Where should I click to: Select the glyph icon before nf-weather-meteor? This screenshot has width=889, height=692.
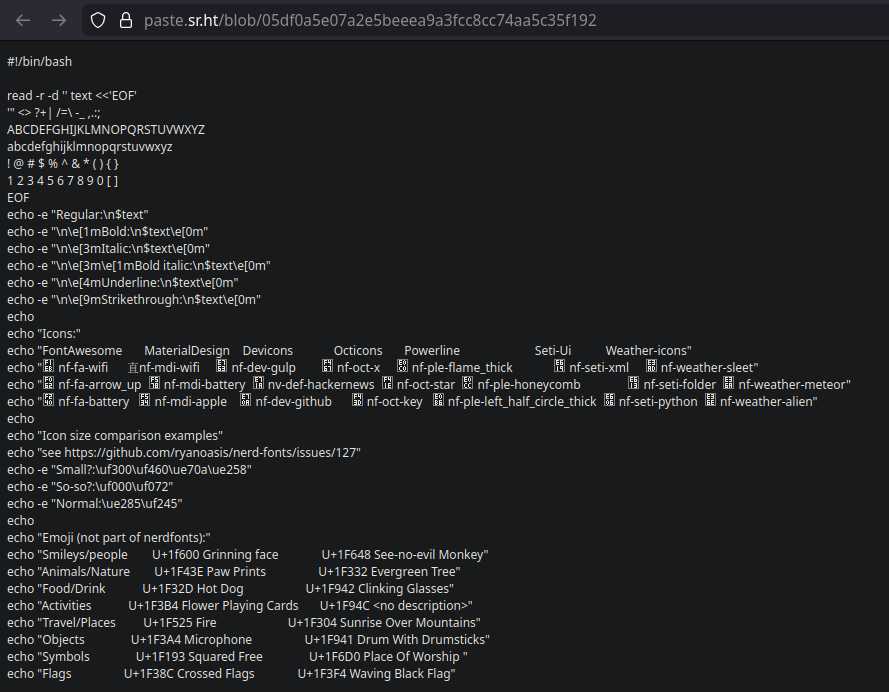tap(729, 385)
